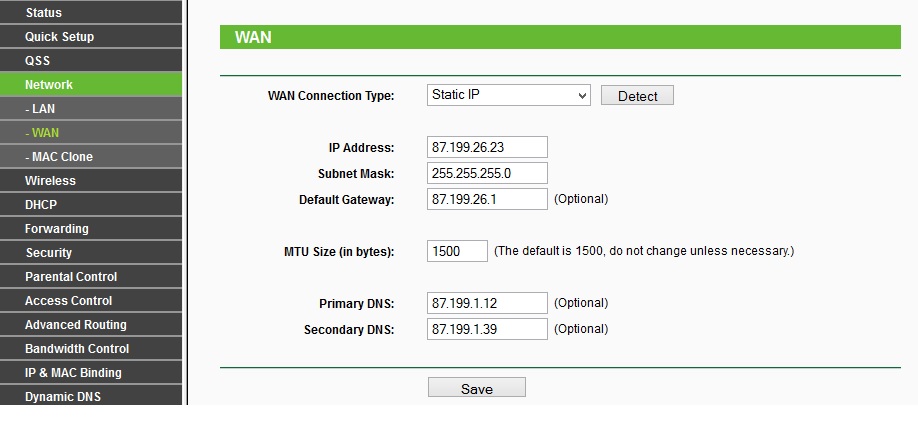Open the Forwarding menu item
Image resolution: width=918 pixels, height=421 pixels.
click(x=91, y=228)
